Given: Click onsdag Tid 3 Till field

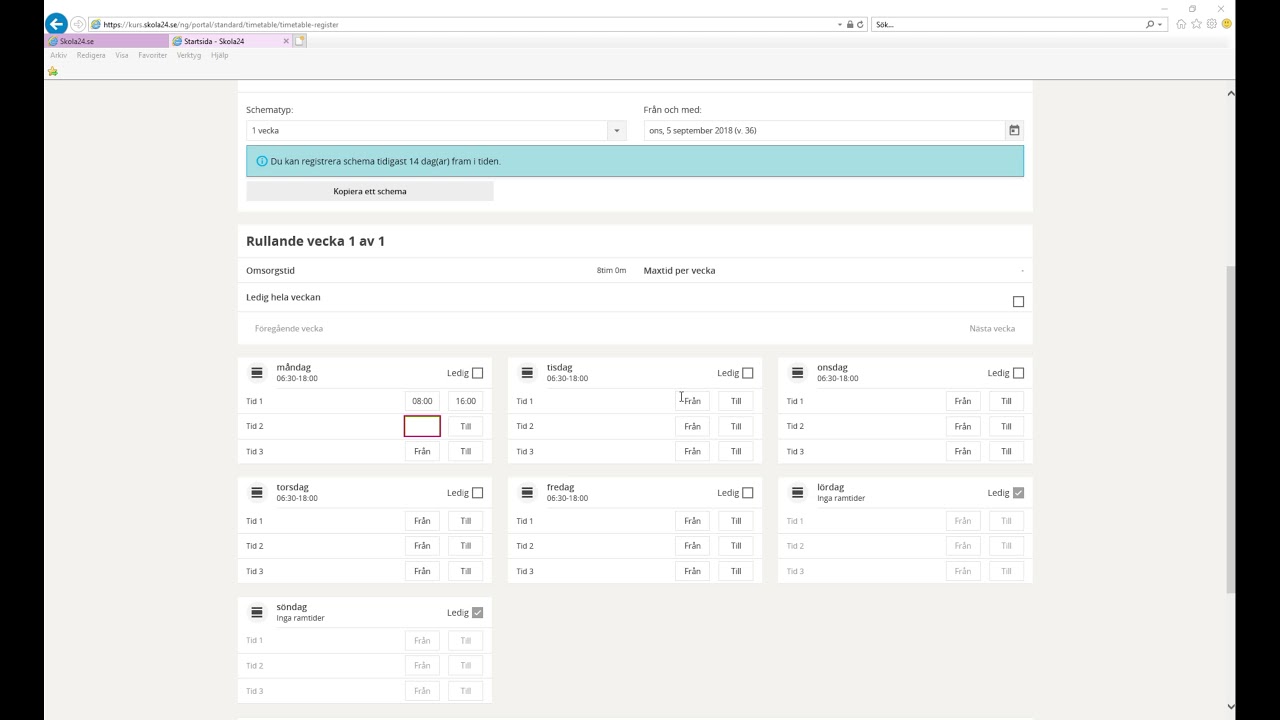Looking at the screenshot, I should [1006, 451].
